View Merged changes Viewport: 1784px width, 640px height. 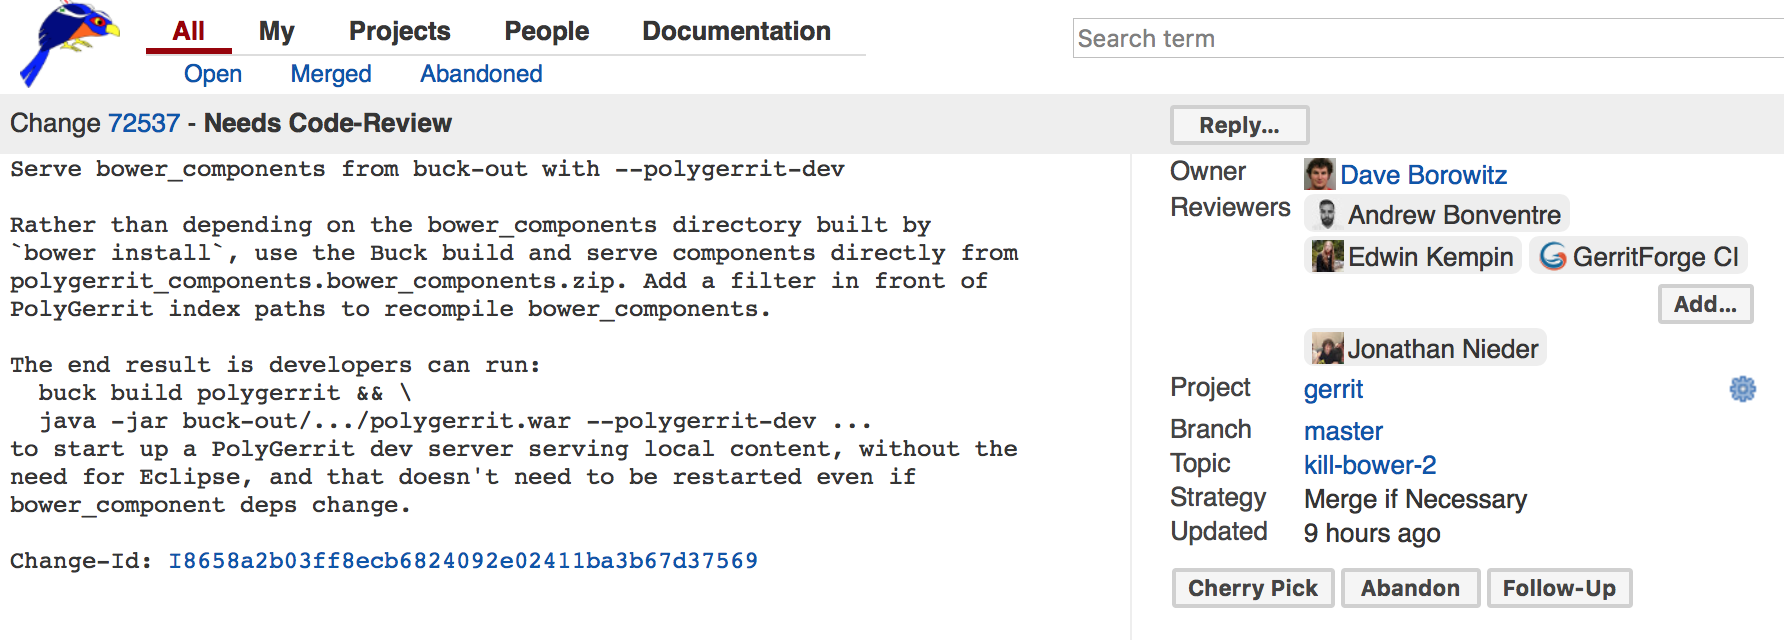(330, 74)
